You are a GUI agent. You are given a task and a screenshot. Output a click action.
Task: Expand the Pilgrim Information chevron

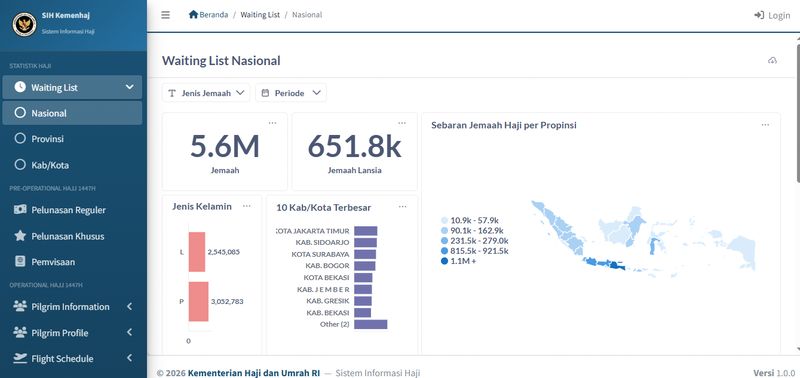[129, 306]
